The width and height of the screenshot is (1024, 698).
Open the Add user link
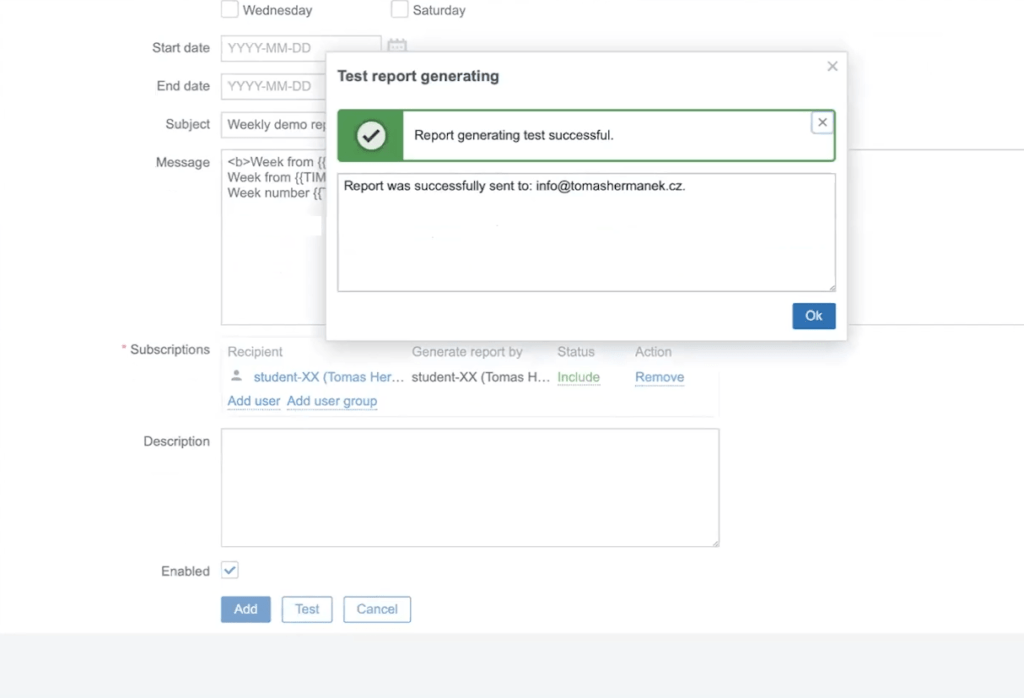click(x=254, y=401)
